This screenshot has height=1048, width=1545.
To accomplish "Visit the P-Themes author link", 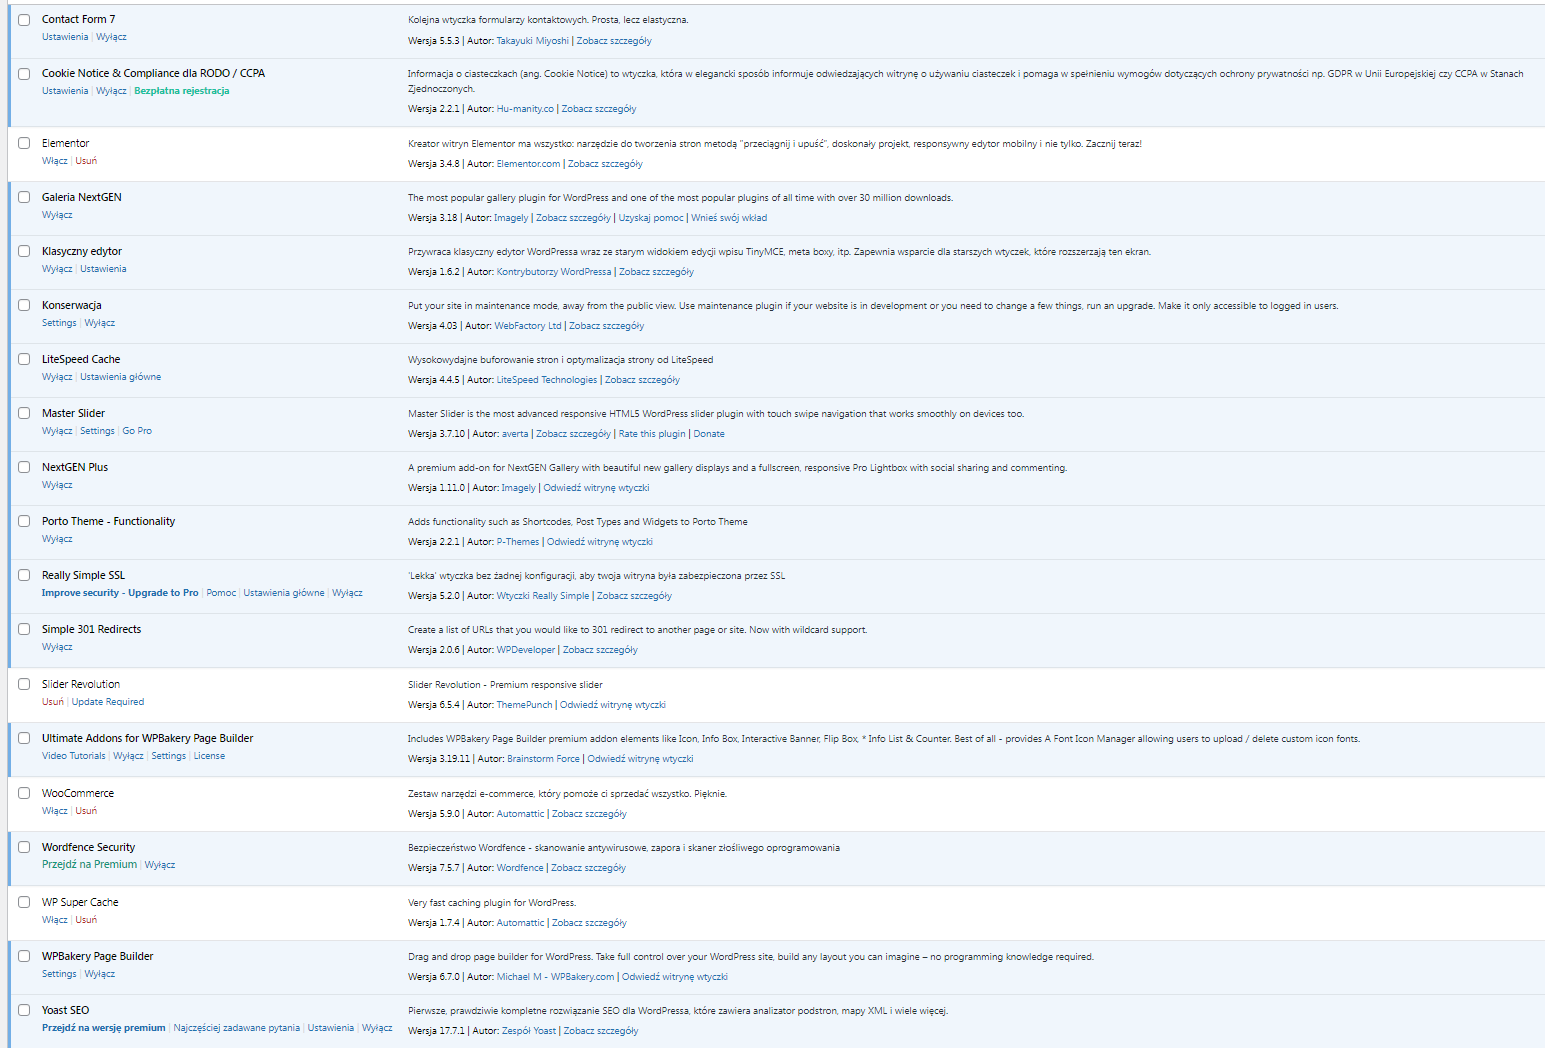I will (518, 542).
